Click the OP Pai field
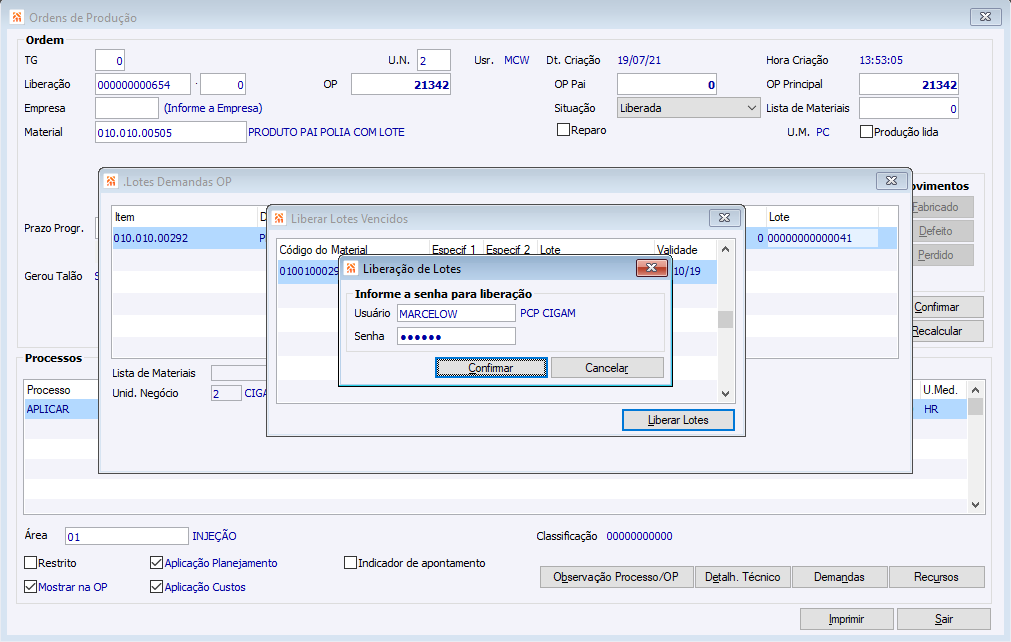The width and height of the screenshot is (1011, 642). tap(667, 84)
